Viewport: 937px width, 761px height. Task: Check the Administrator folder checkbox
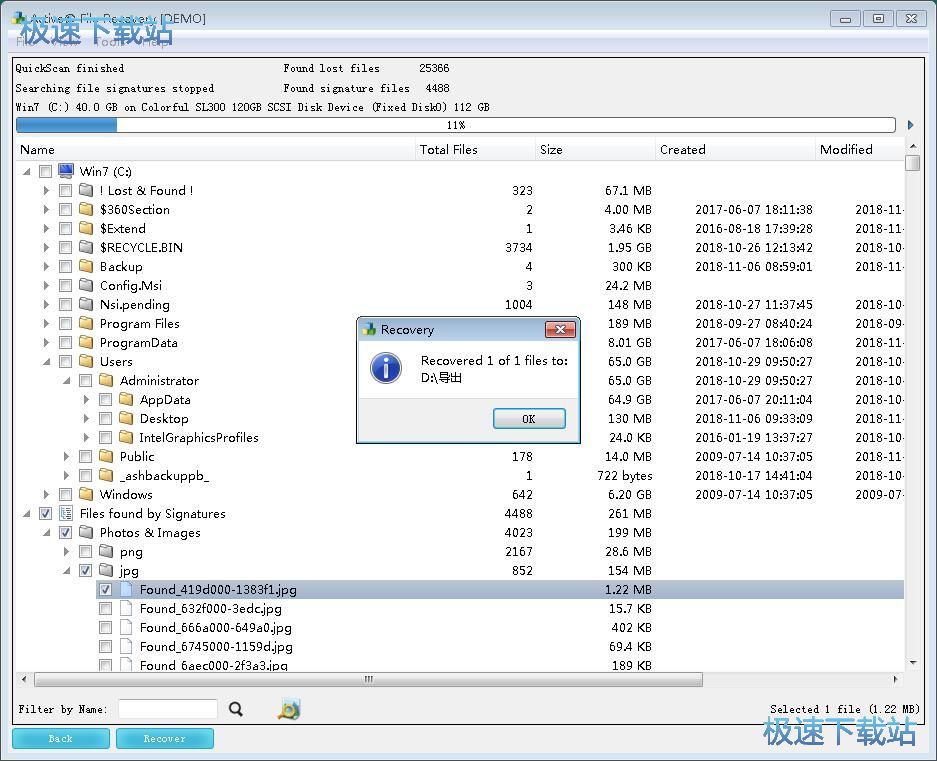pos(85,380)
